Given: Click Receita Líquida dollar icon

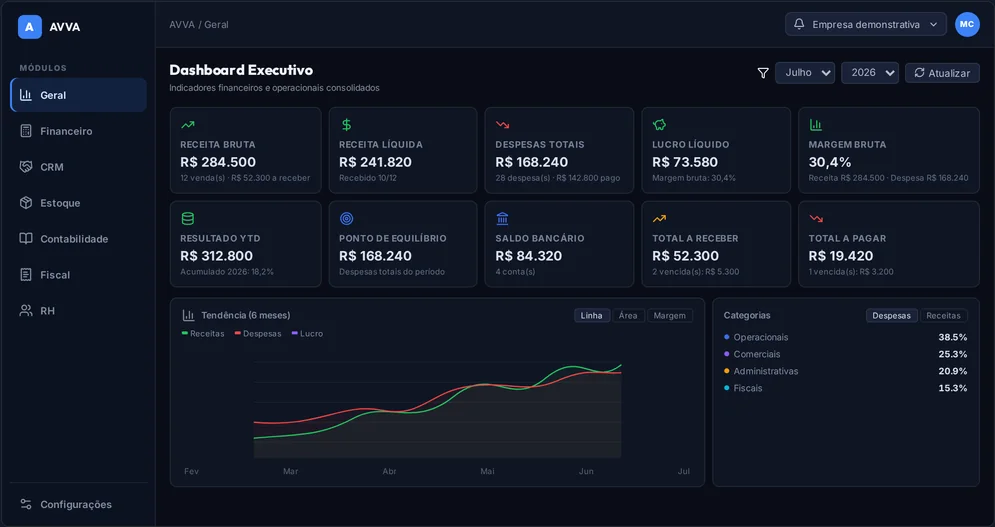Looking at the screenshot, I should [x=346, y=124].
